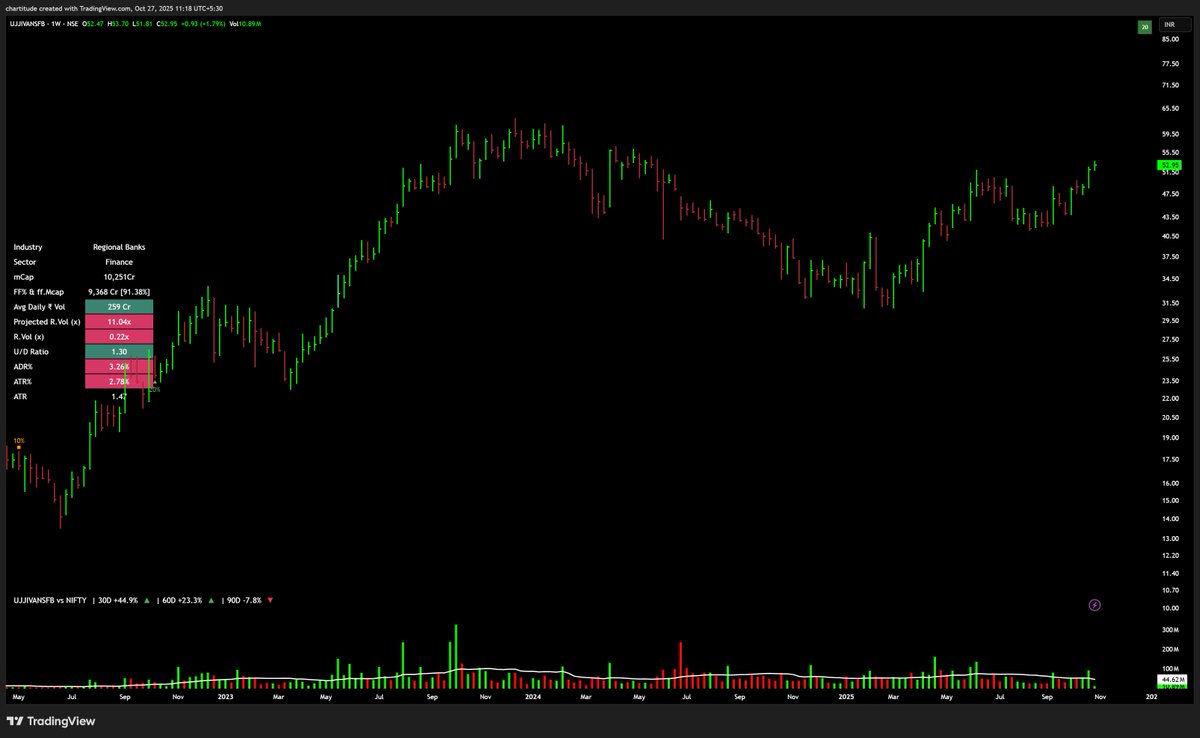Image resolution: width=1200 pixels, height=738 pixels.
Task: Click the 85.00 price axis label
Action: (1168, 39)
